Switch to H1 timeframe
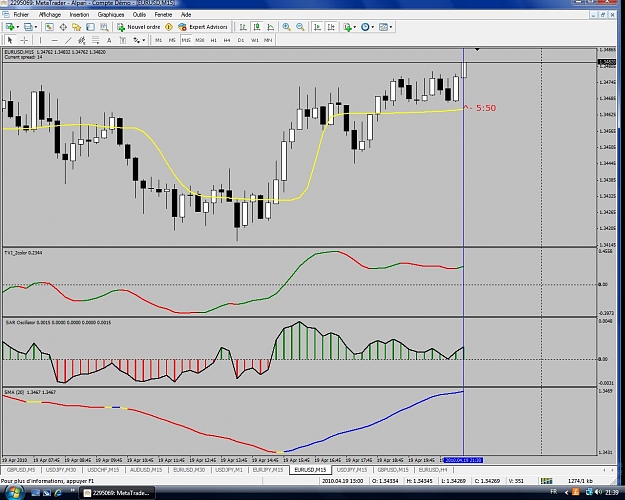625x500 pixels. [214, 40]
